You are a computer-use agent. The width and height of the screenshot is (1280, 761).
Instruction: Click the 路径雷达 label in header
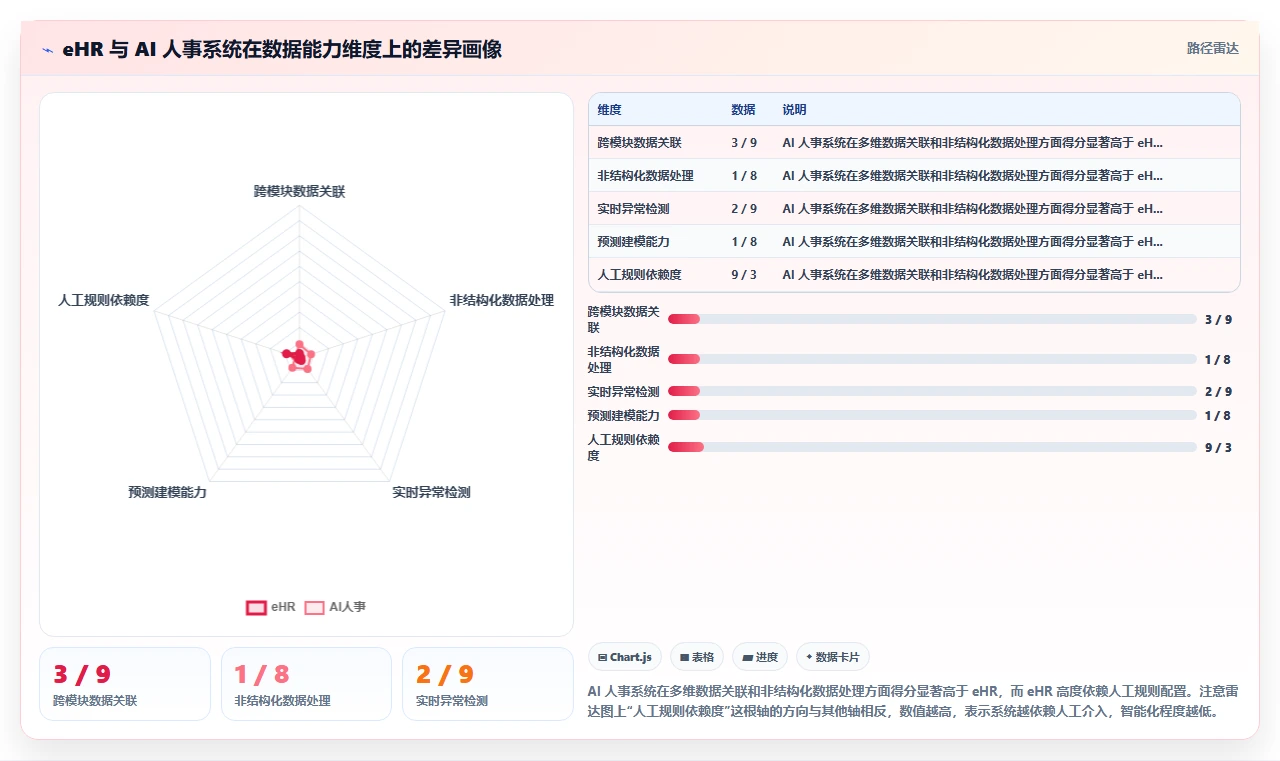tap(1213, 48)
